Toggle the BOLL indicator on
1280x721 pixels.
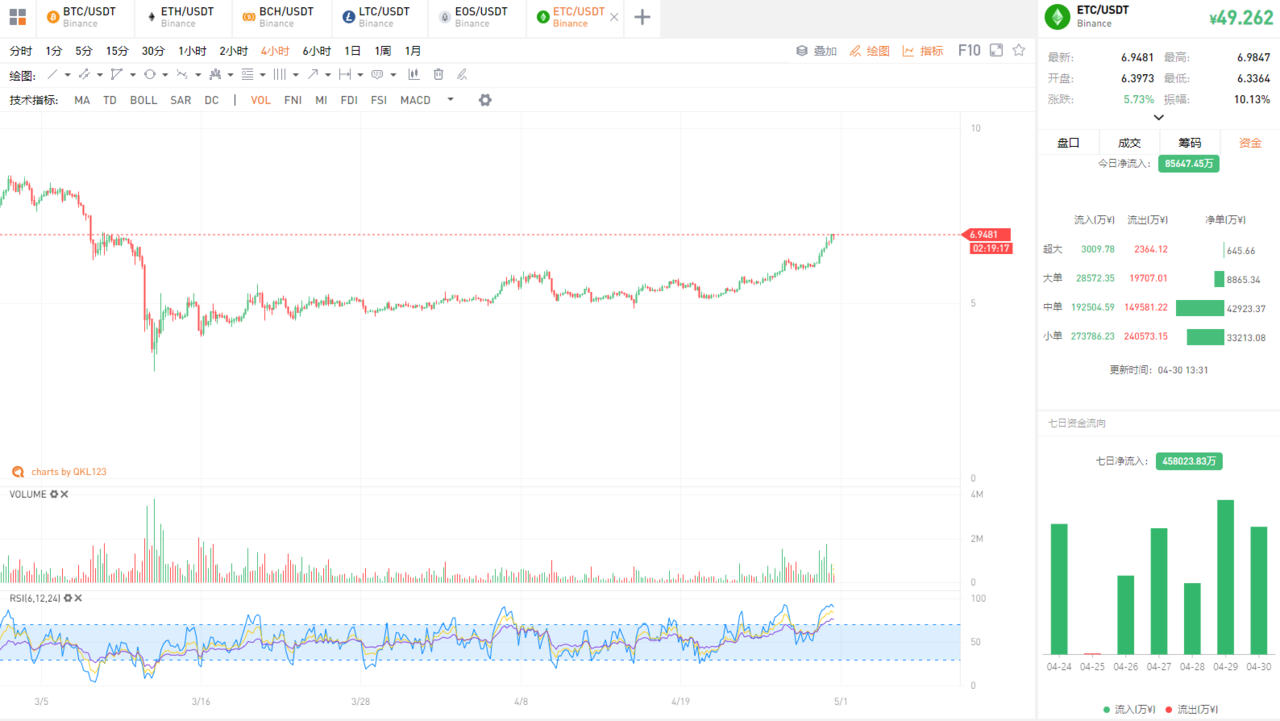point(143,100)
